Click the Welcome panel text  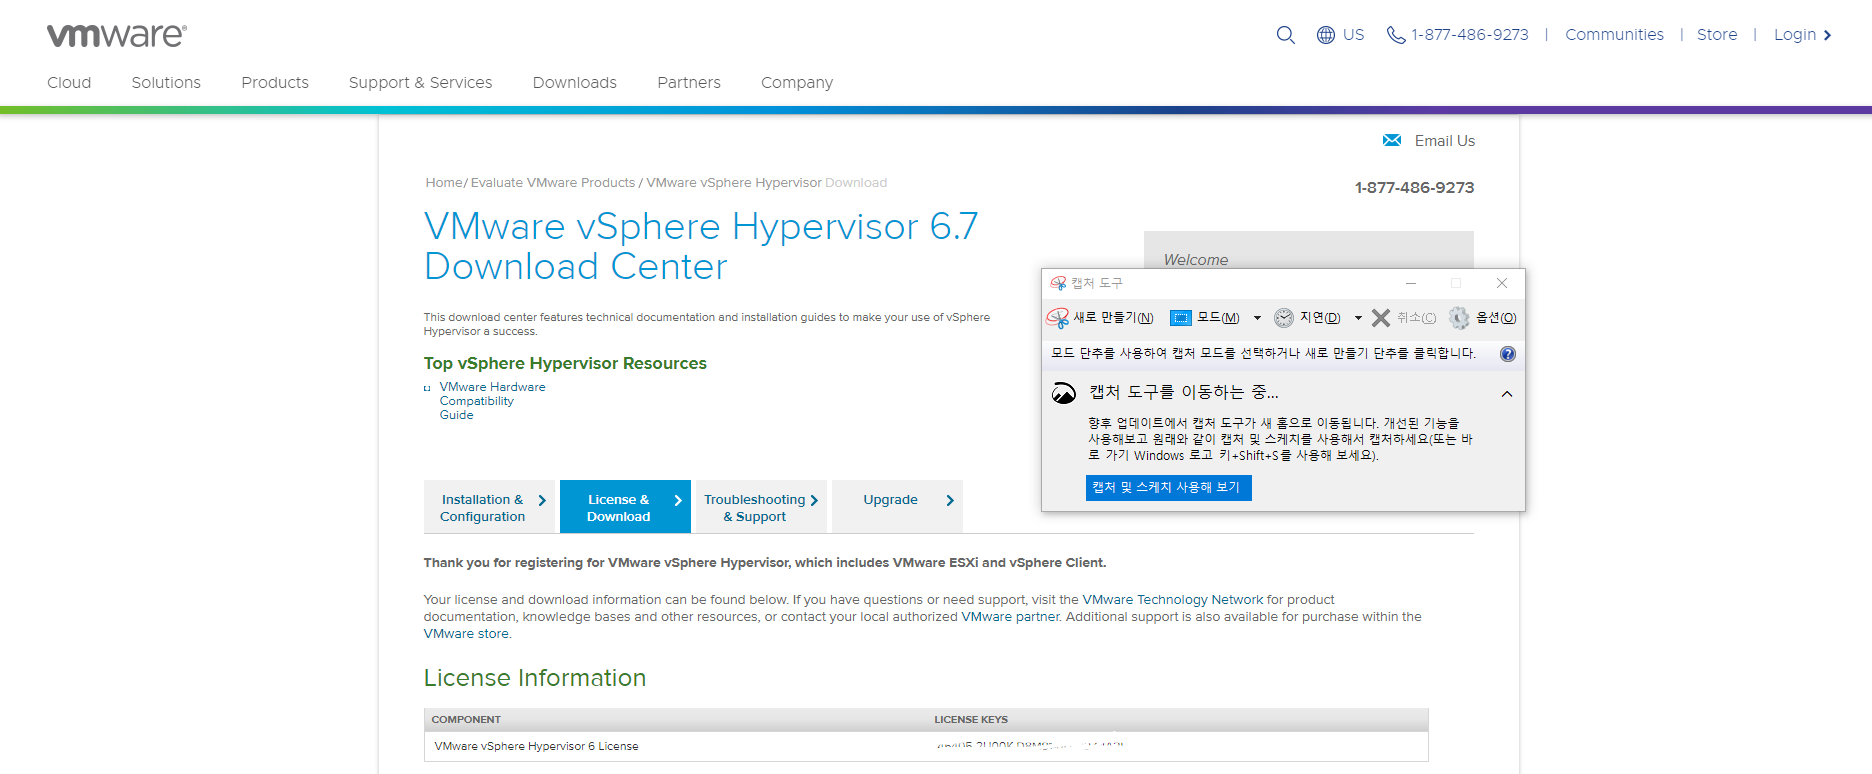pos(1196,259)
